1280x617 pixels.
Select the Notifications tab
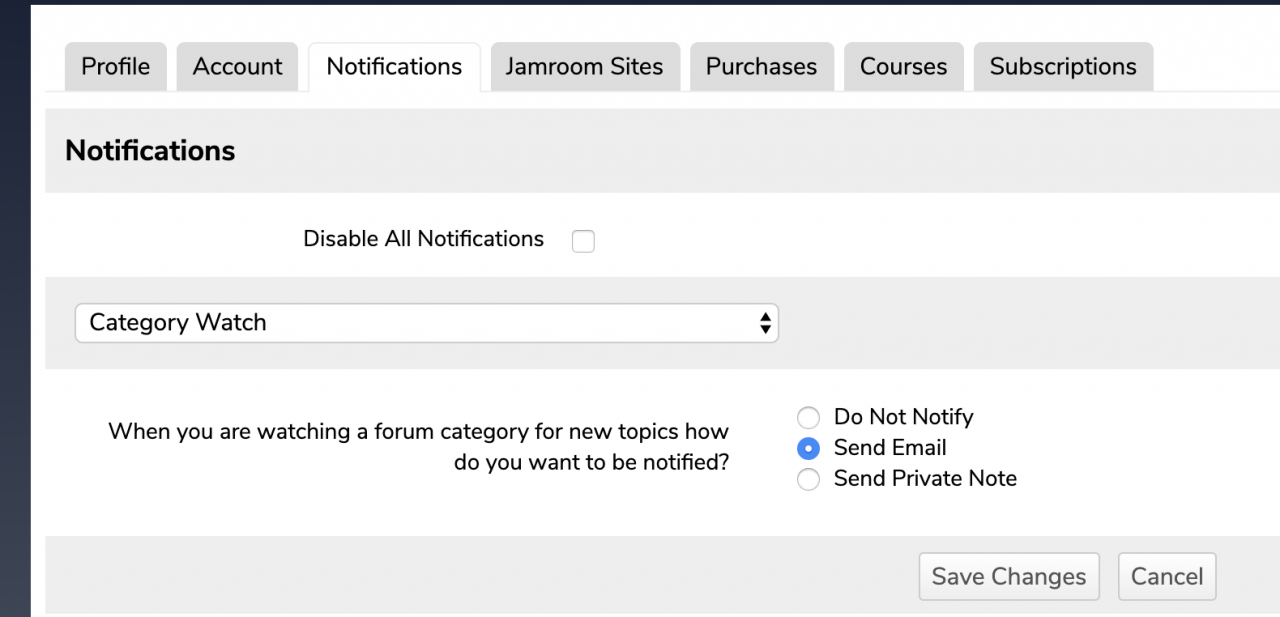coord(394,67)
